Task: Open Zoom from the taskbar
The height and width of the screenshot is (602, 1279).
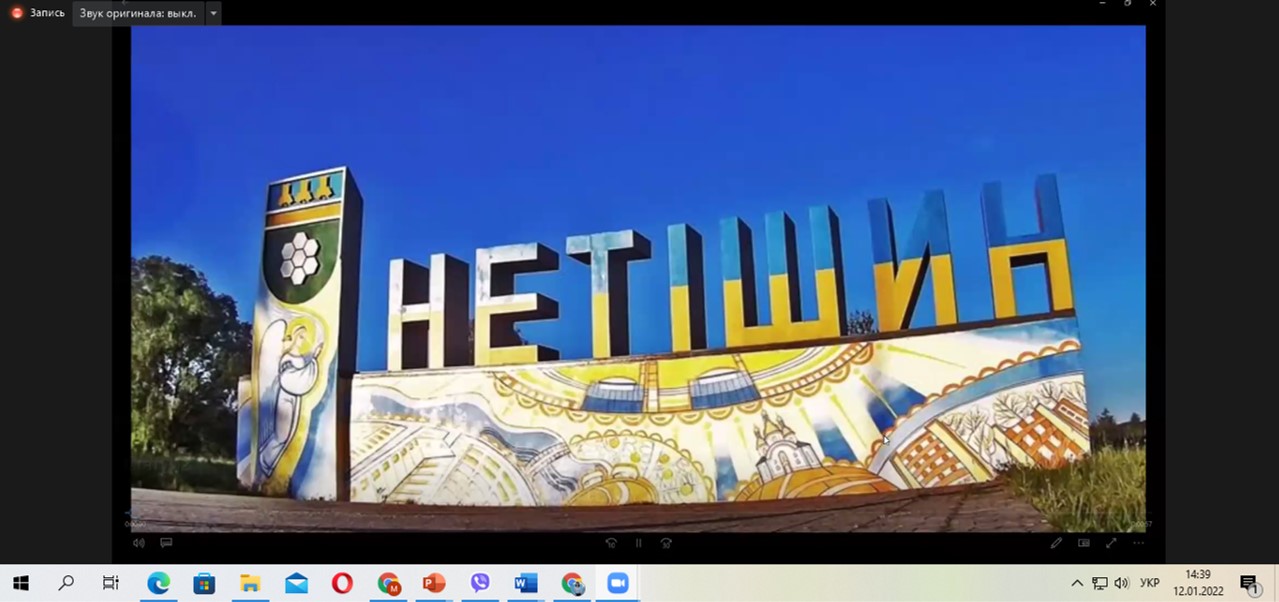Action: (618, 583)
